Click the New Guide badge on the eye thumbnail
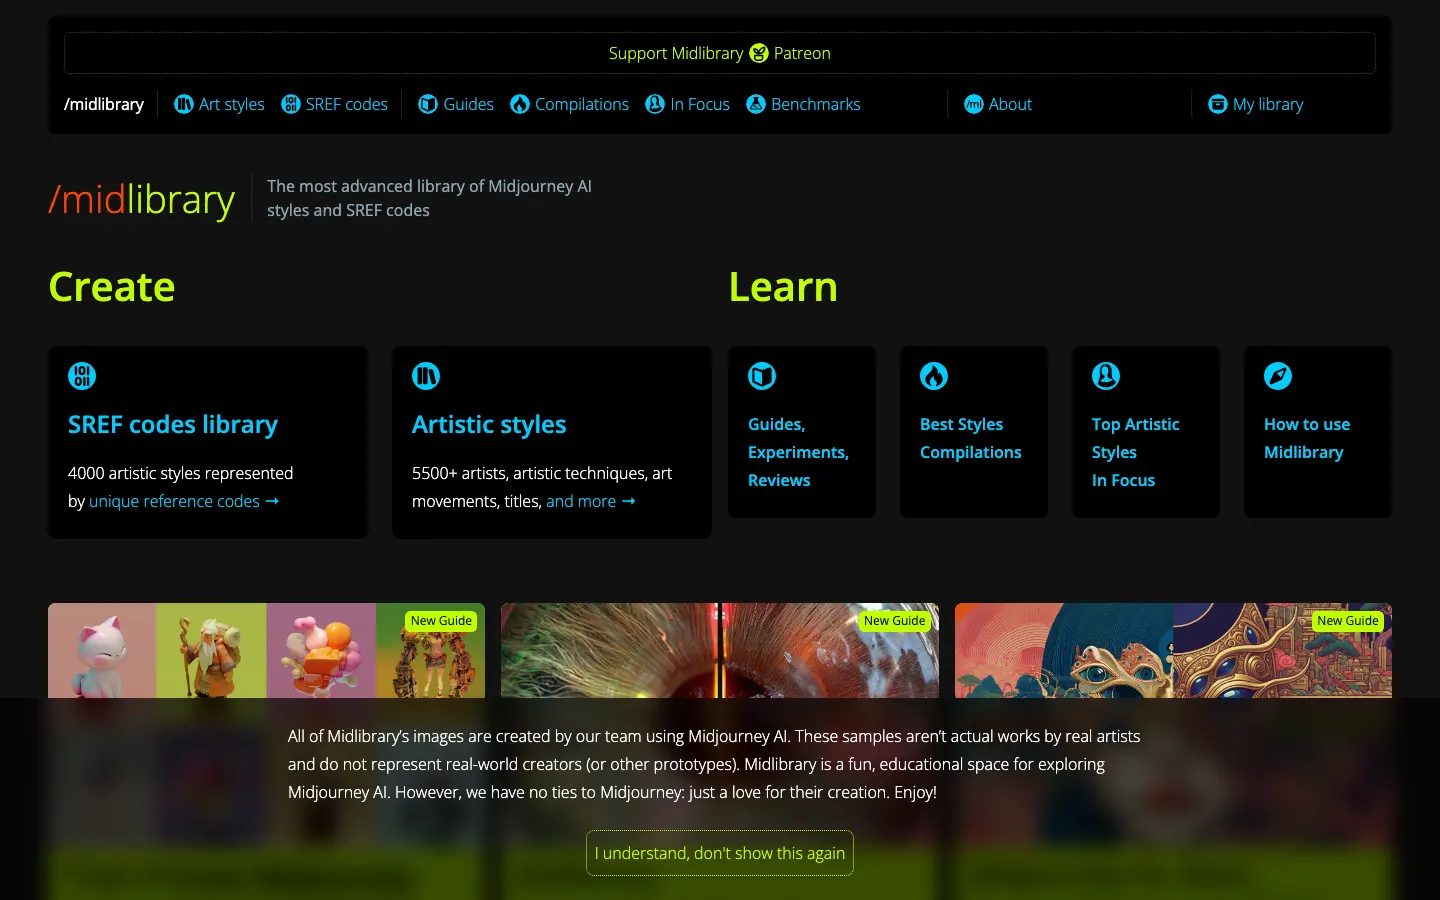The width and height of the screenshot is (1440, 900). 895,621
